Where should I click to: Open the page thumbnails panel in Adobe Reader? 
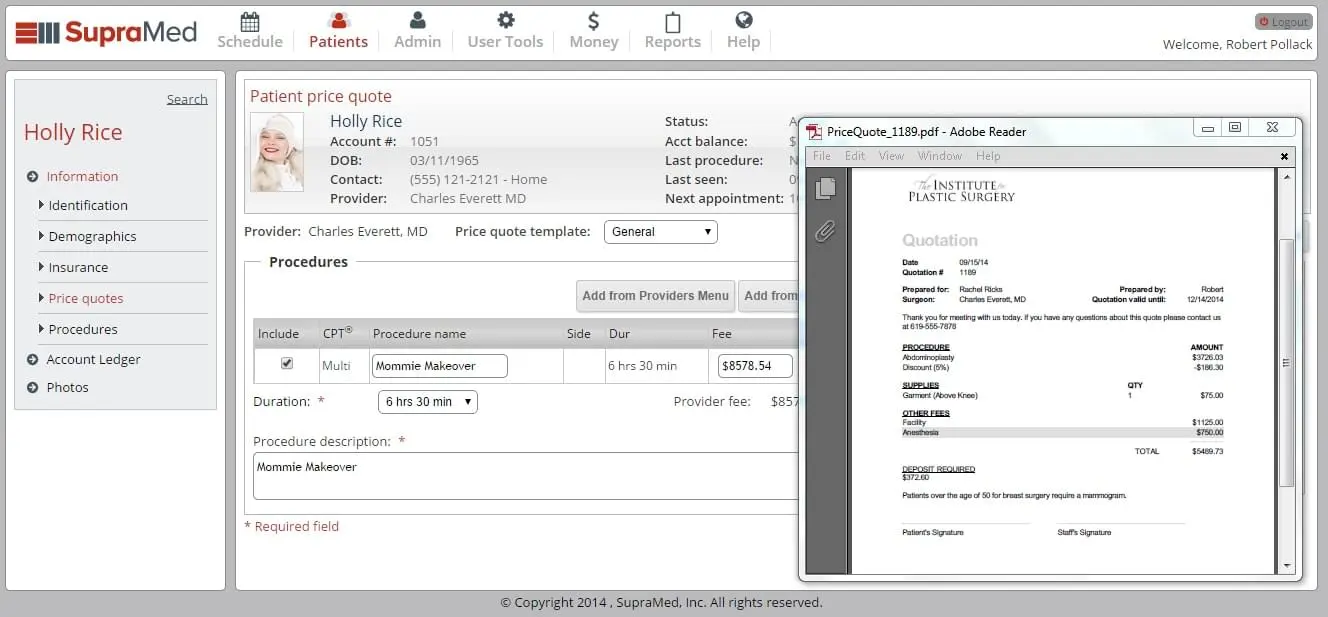[x=825, y=189]
